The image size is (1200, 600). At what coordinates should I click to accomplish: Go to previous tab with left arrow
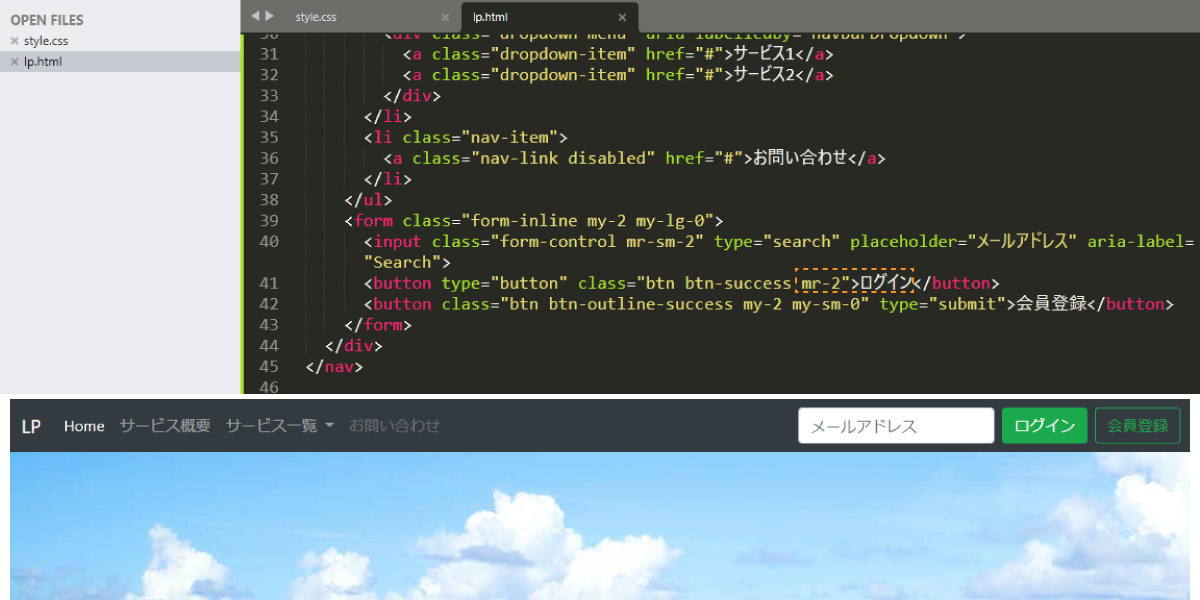pos(254,16)
